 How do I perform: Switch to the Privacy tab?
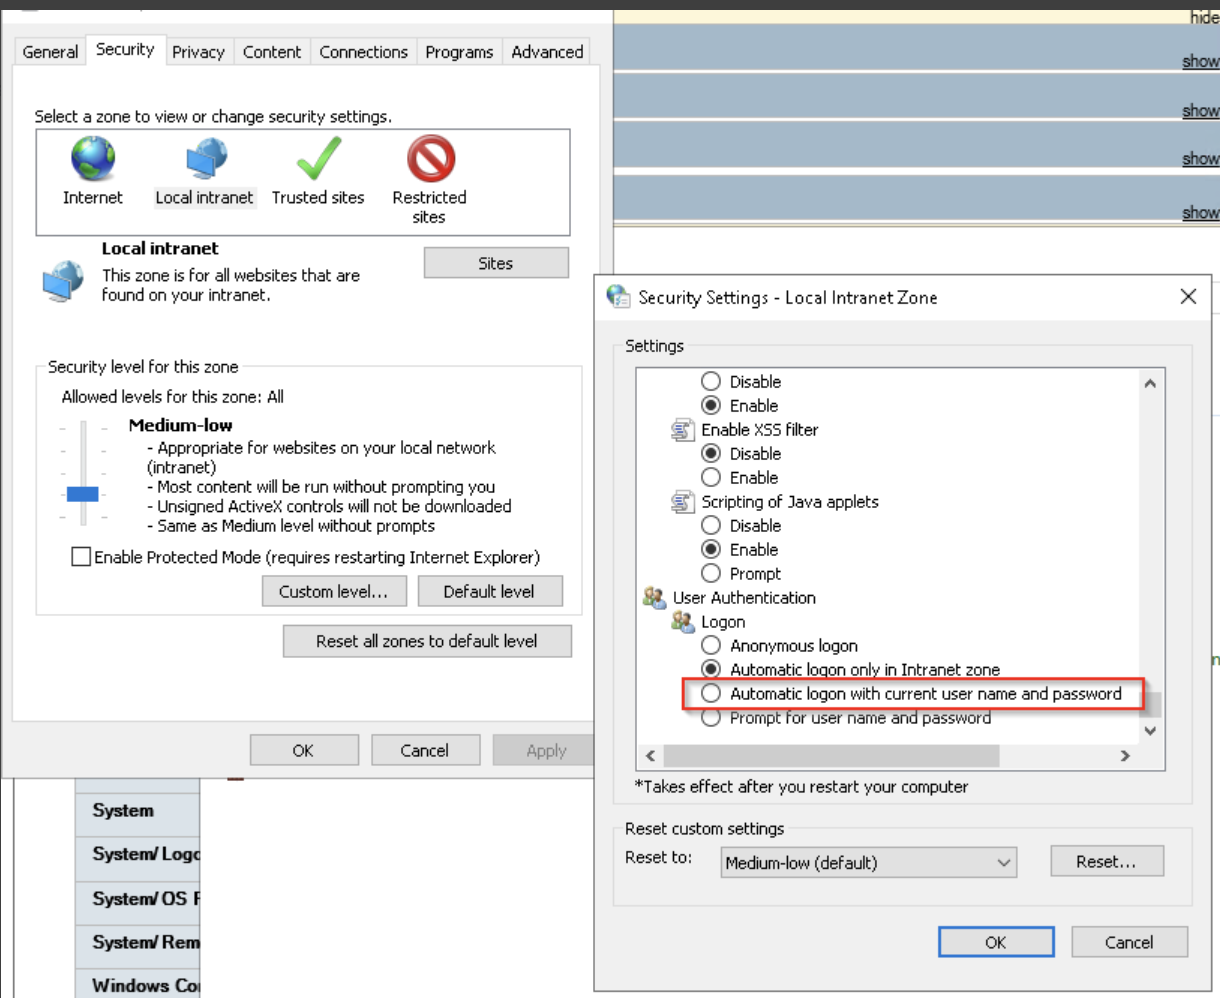coord(198,51)
